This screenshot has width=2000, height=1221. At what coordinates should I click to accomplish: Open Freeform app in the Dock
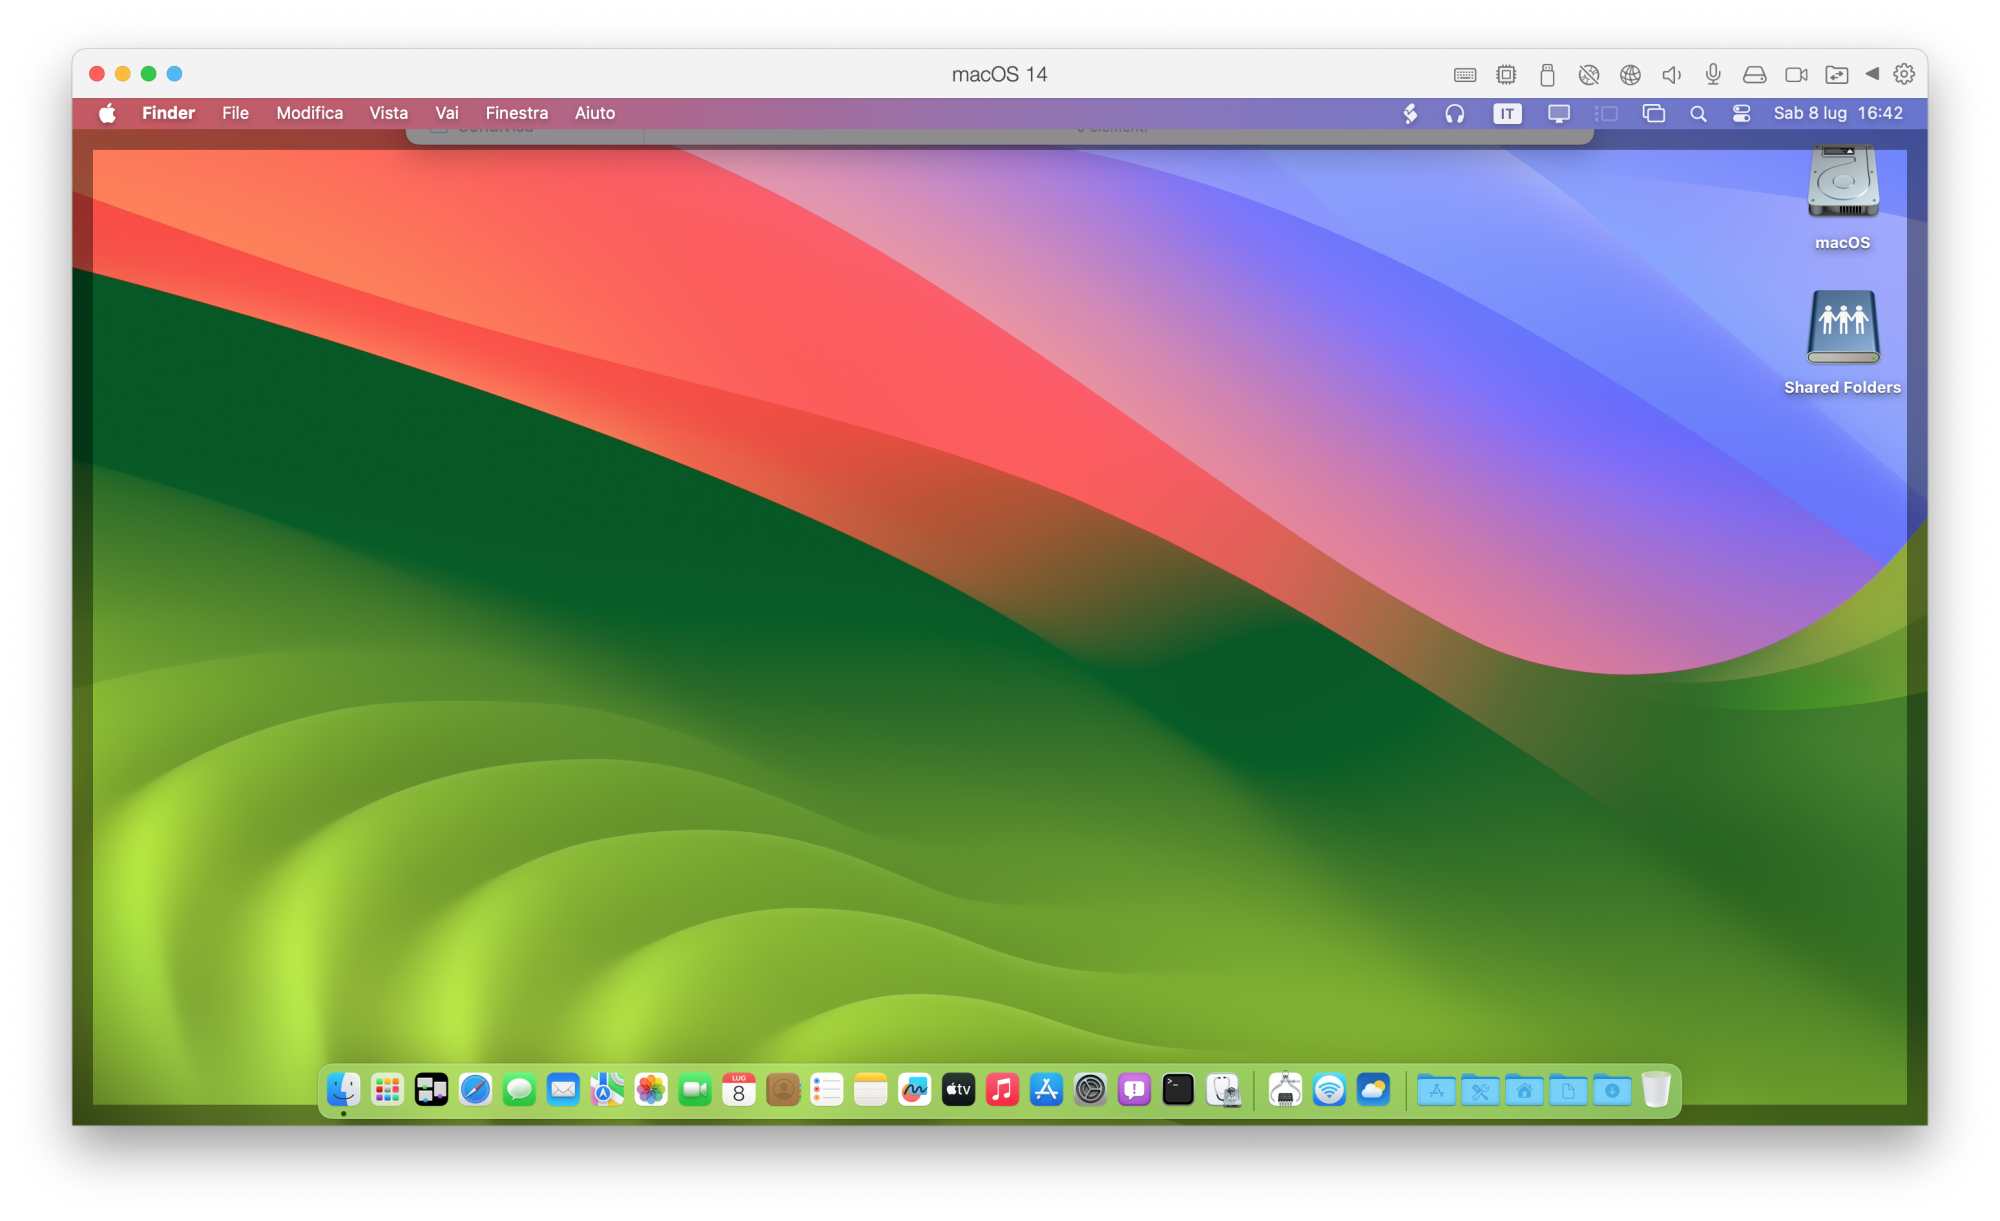click(914, 1090)
